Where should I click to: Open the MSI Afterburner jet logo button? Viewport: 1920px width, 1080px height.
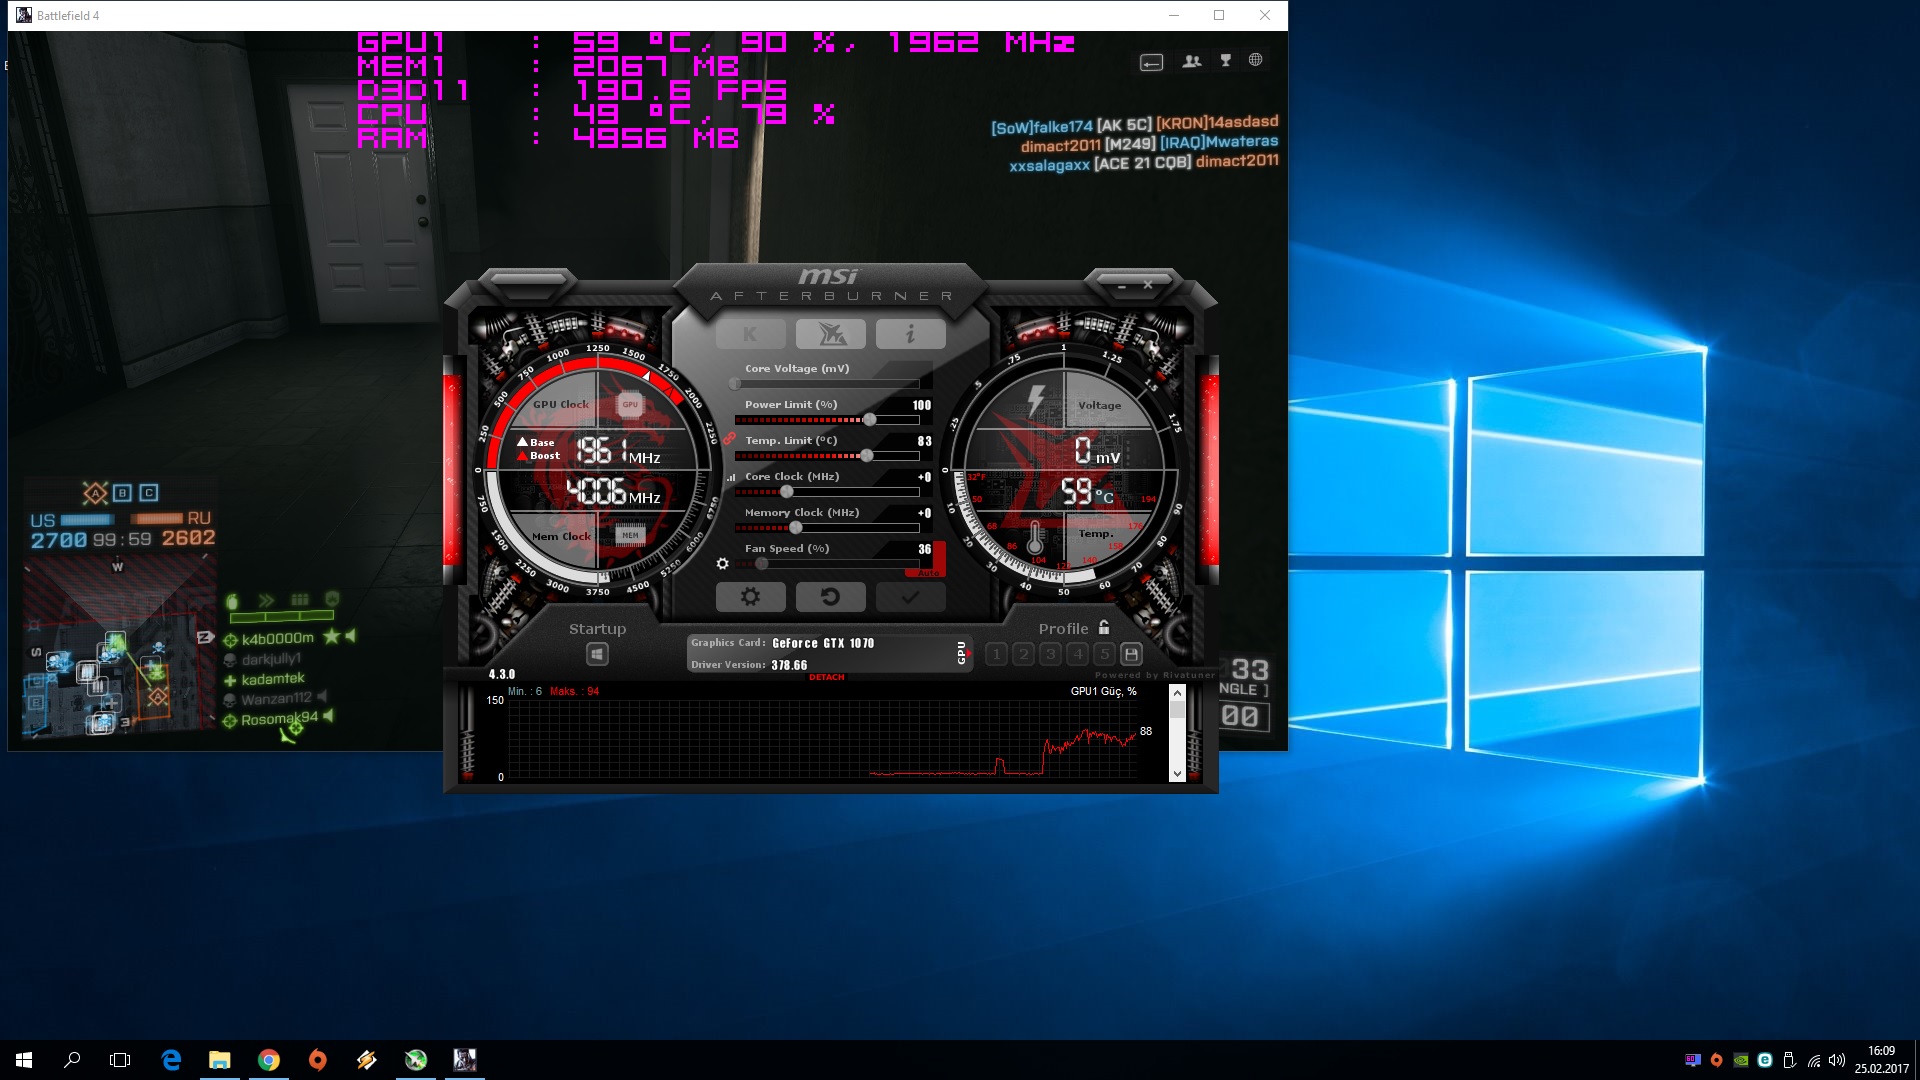pos(831,334)
